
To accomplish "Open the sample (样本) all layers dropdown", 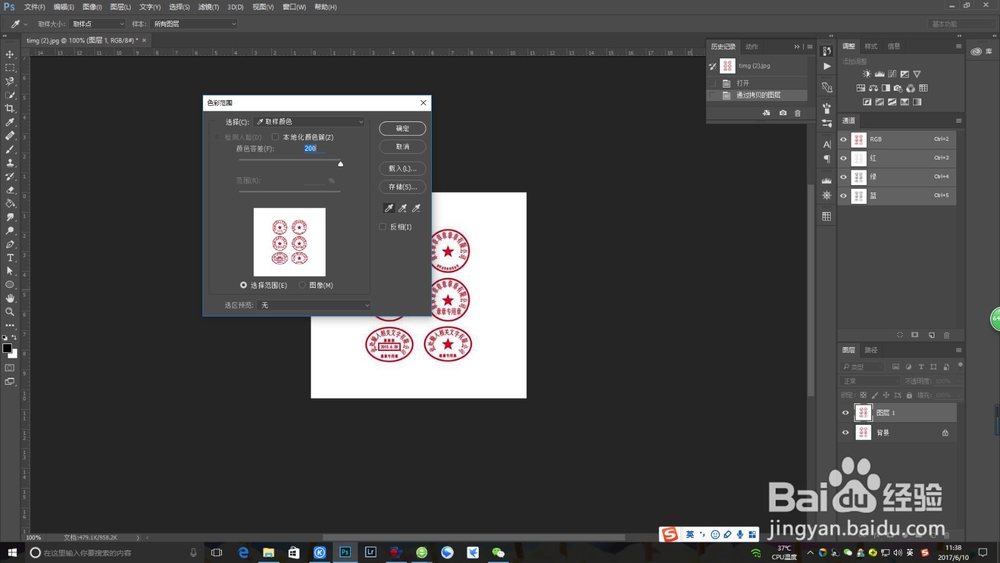I will point(195,24).
